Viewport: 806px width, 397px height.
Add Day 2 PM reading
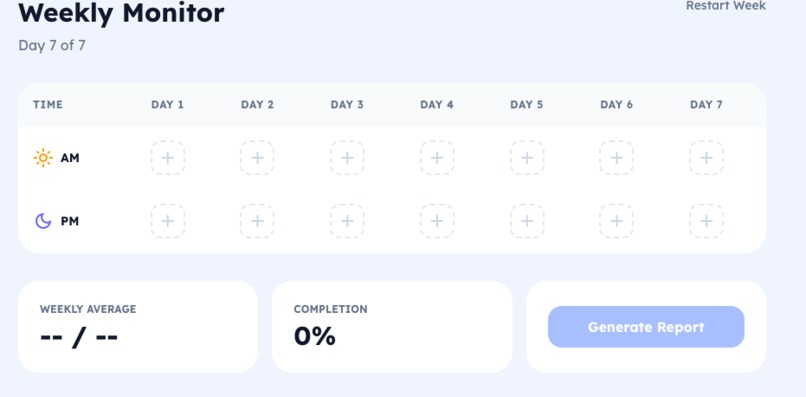click(257, 221)
